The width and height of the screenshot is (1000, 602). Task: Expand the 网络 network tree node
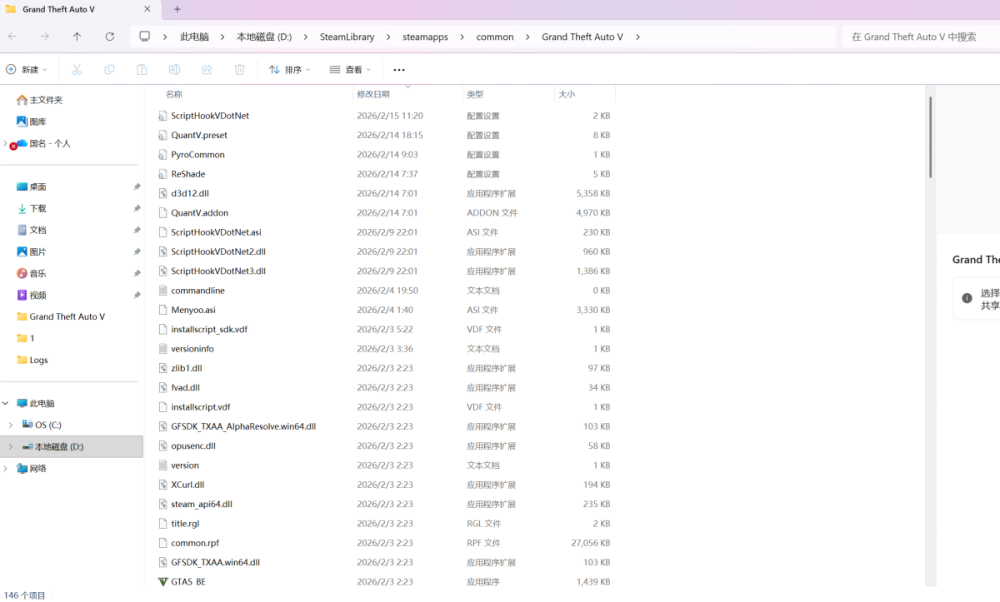6,468
